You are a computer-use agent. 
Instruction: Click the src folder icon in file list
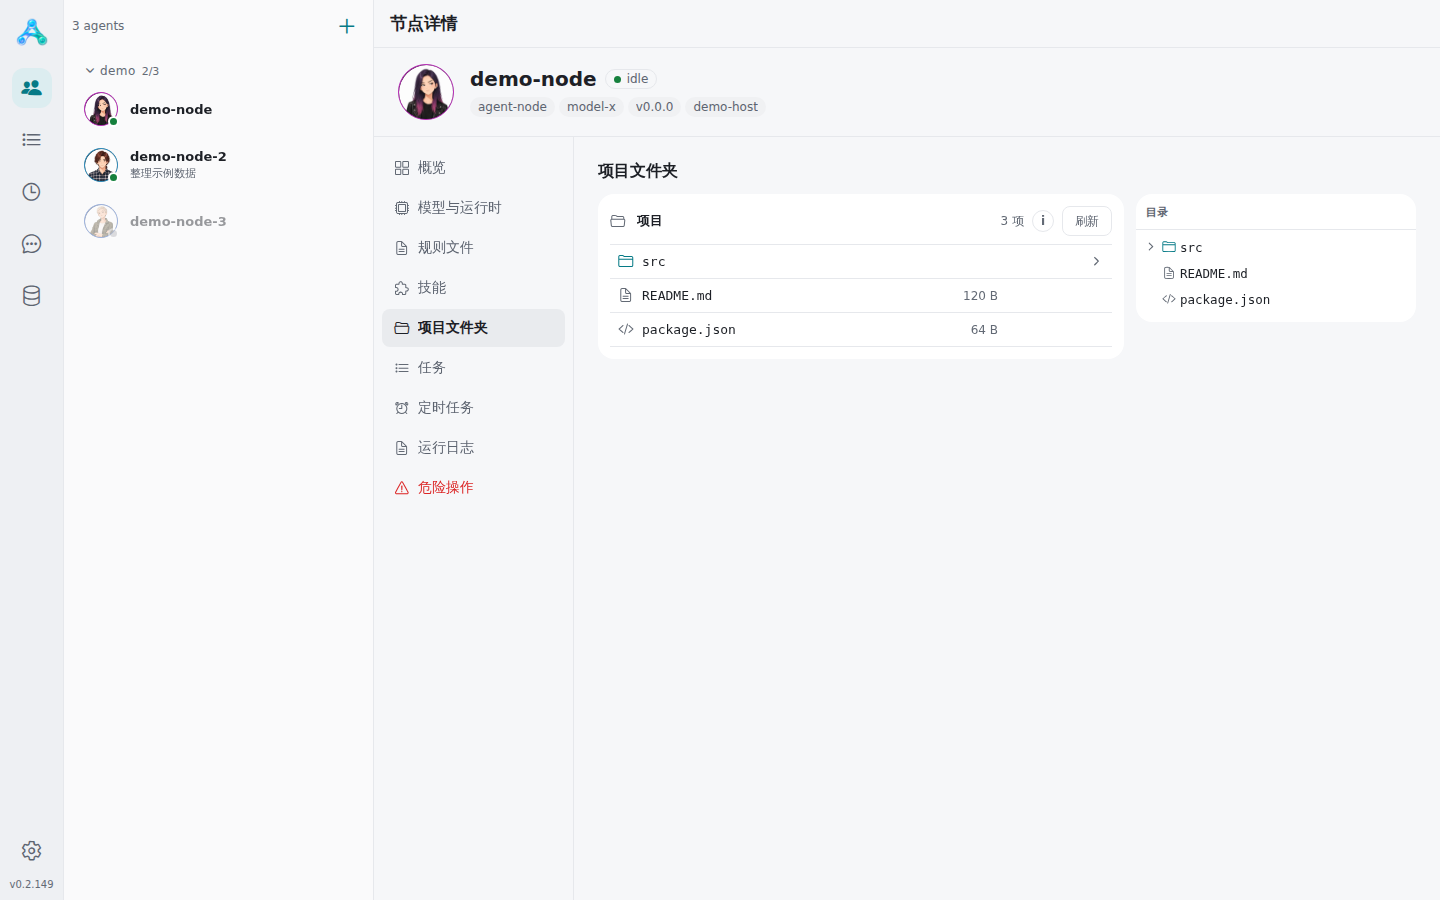(626, 261)
